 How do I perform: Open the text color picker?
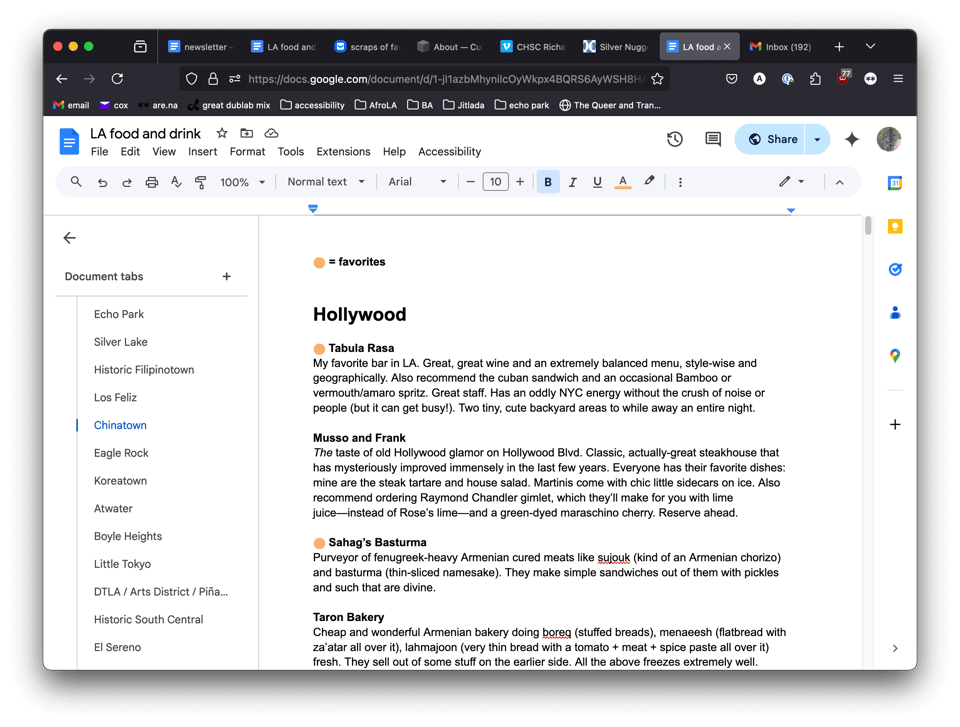tap(622, 182)
